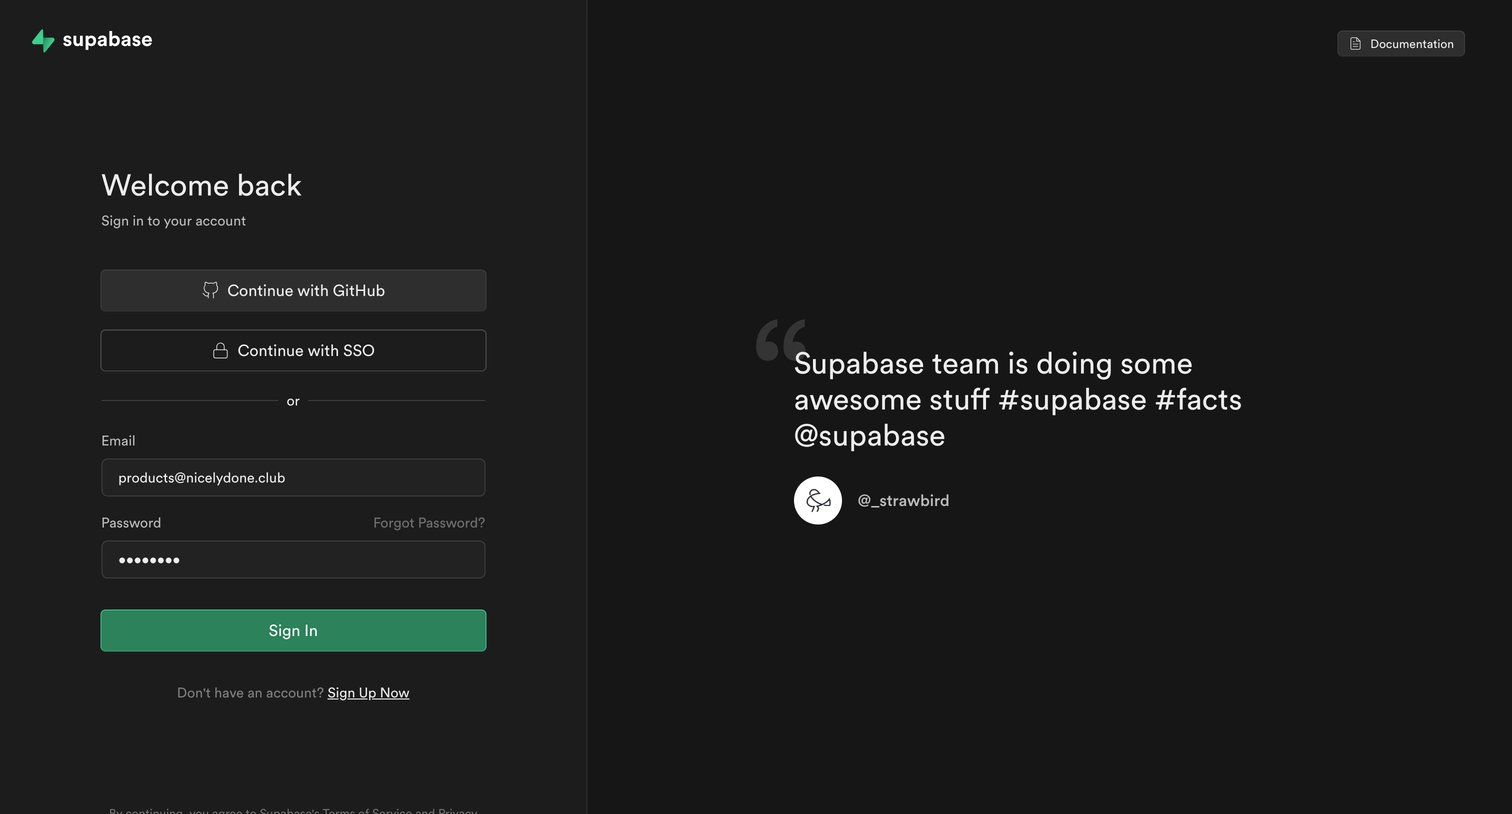Click the document icon in Documentation button
1512x814 pixels.
pyautogui.click(x=1356, y=44)
